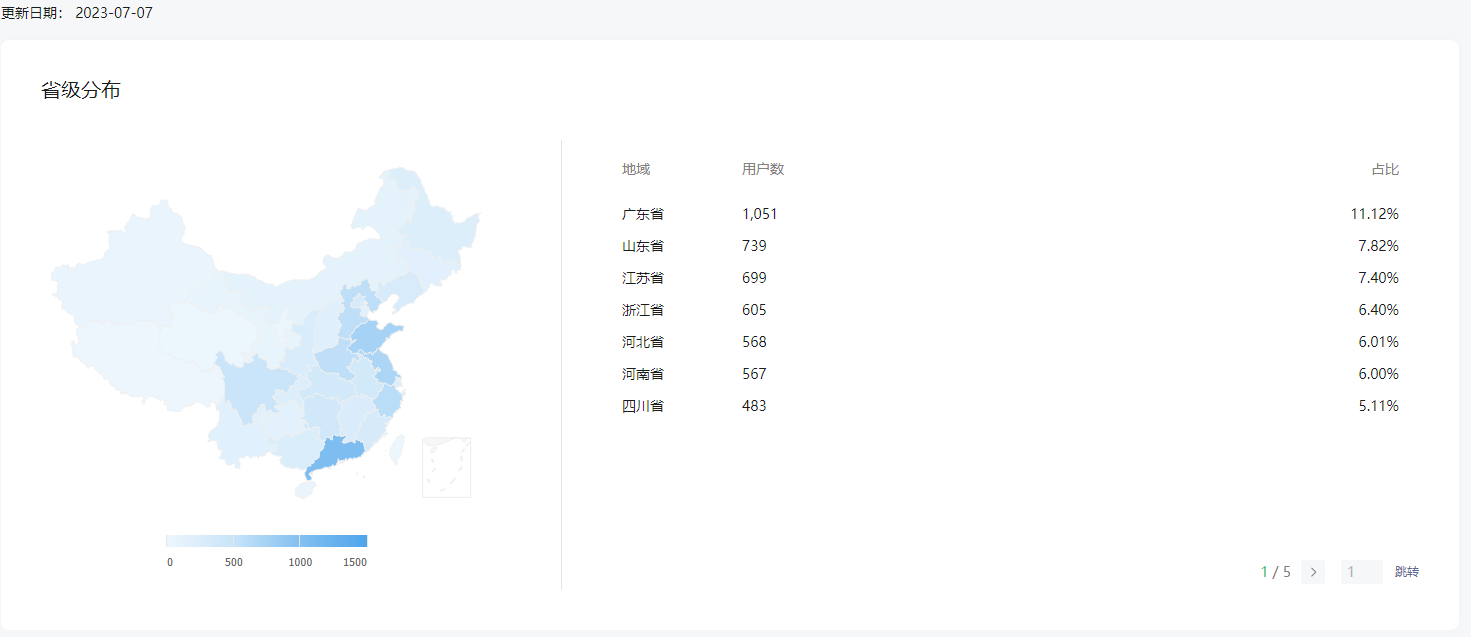Image resolution: width=1471 pixels, height=637 pixels.
Task: Click percentage 6.01%
Action: pos(1379,342)
